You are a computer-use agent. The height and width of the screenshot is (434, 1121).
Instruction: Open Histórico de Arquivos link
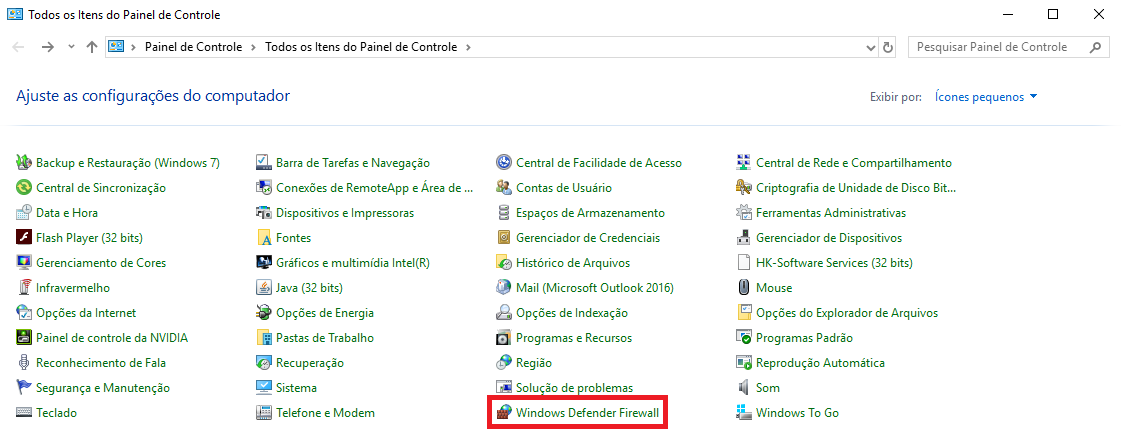[x=573, y=263]
